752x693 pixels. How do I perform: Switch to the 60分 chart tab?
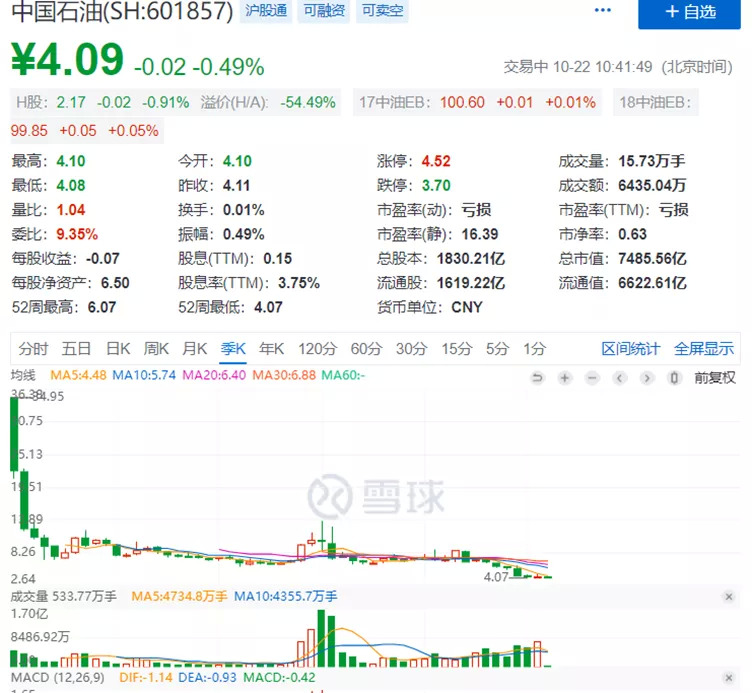366,349
